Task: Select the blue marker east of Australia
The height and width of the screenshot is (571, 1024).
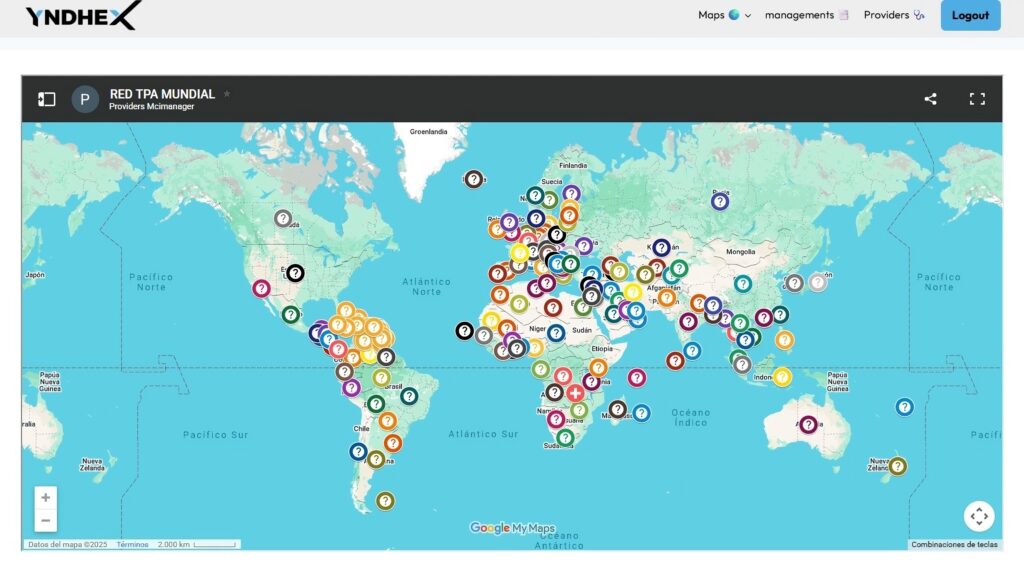Action: tap(904, 407)
